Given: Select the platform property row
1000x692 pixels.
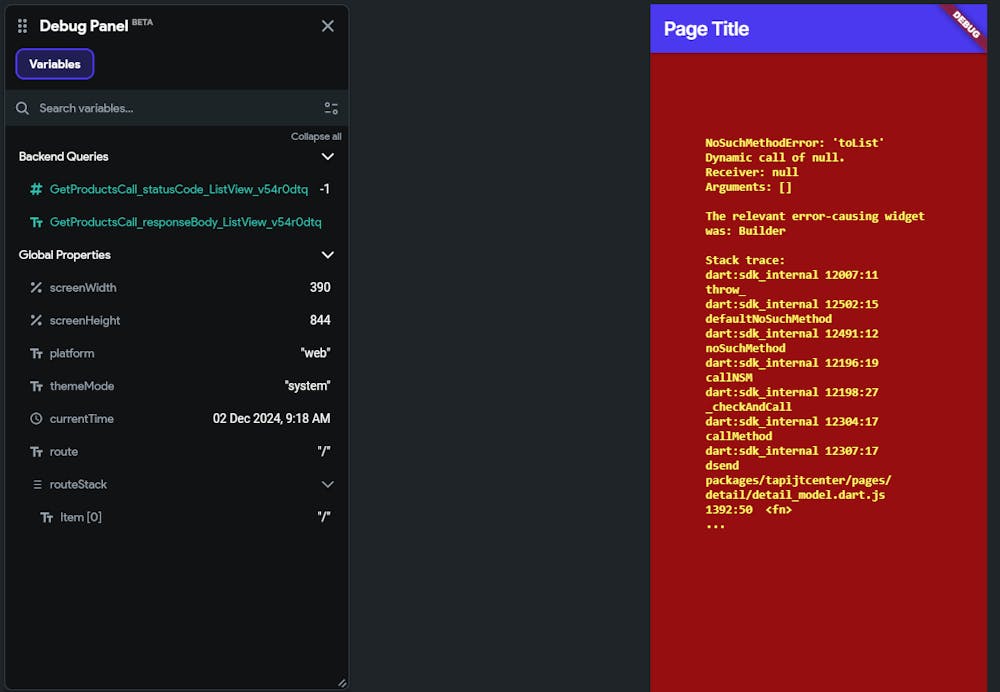Looking at the screenshot, I should click(177, 353).
